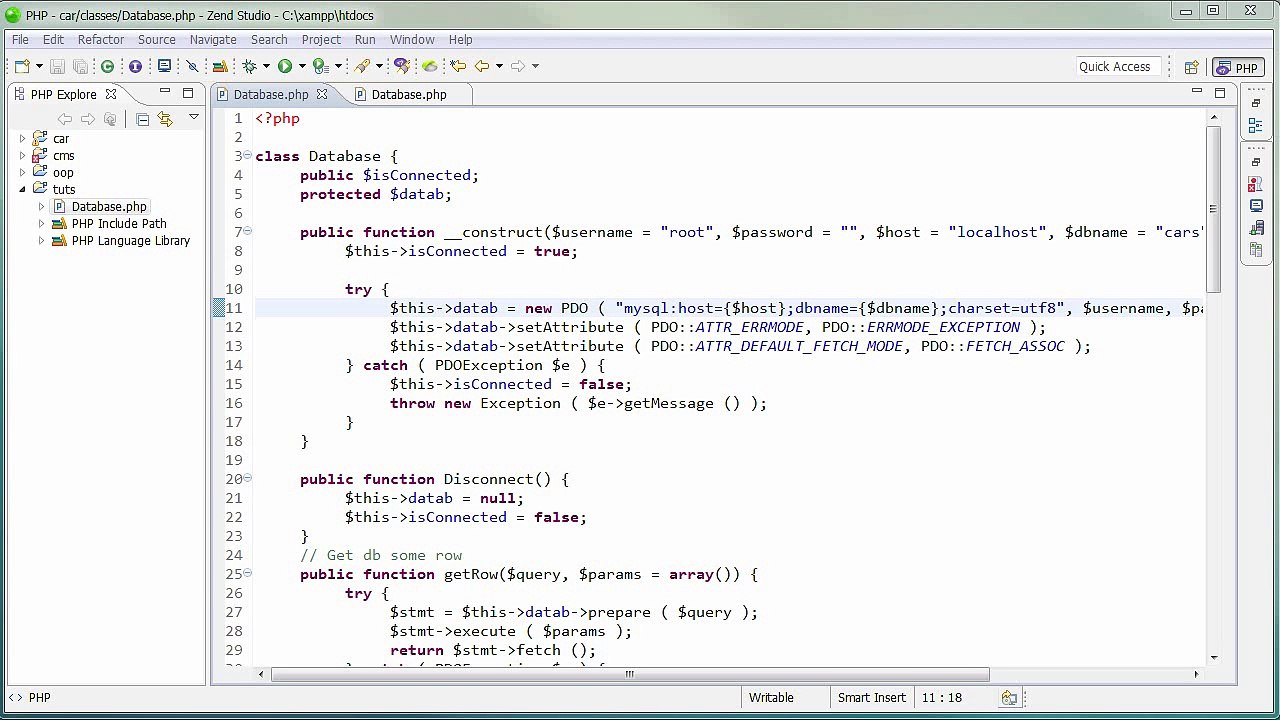Open the Run dropdown arrow
Image resolution: width=1280 pixels, height=720 pixels.
(x=302, y=67)
